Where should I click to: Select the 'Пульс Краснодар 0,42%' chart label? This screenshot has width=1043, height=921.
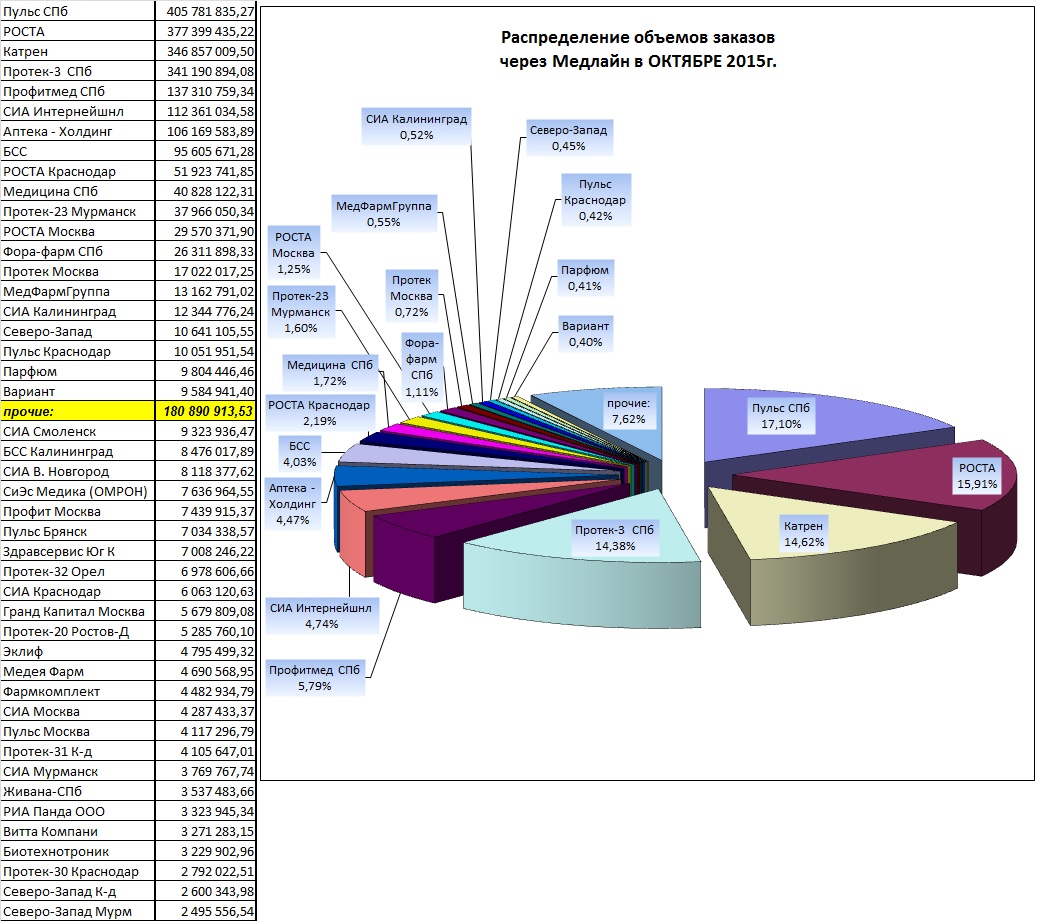[595, 199]
